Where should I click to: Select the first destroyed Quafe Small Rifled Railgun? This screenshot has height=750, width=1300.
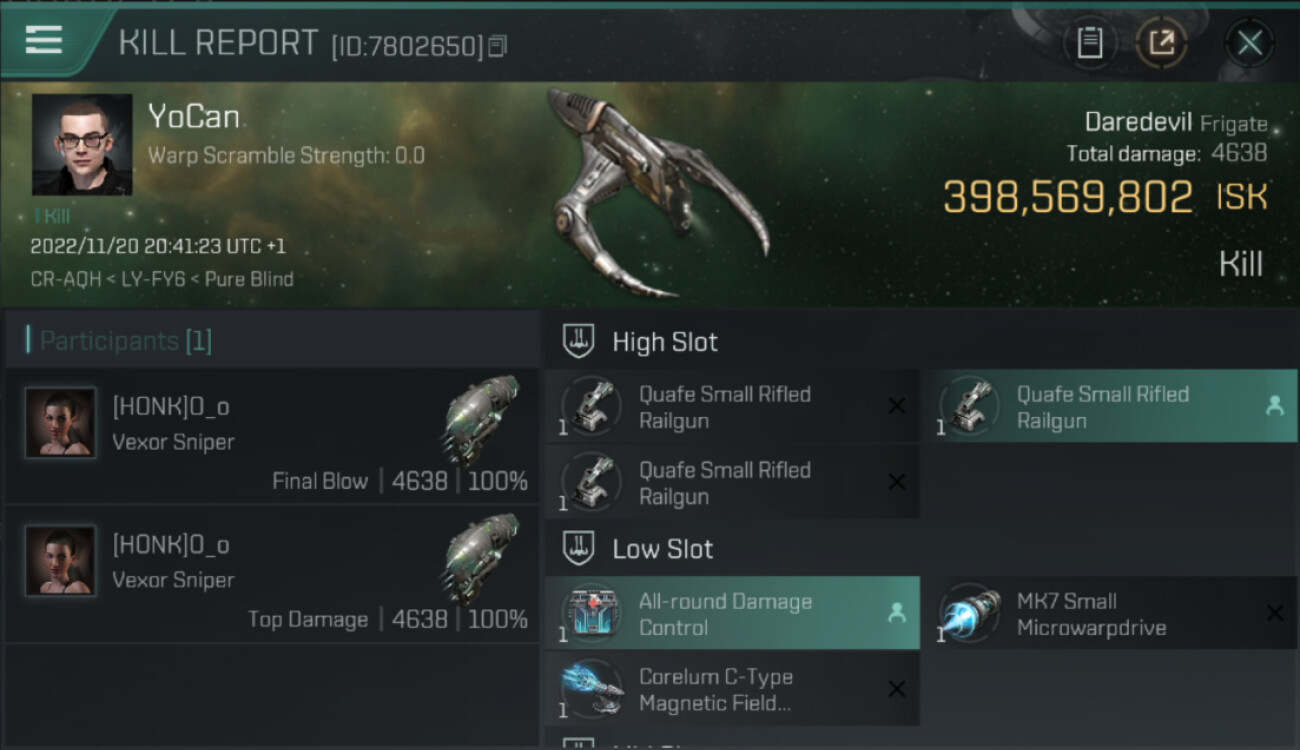(732, 406)
